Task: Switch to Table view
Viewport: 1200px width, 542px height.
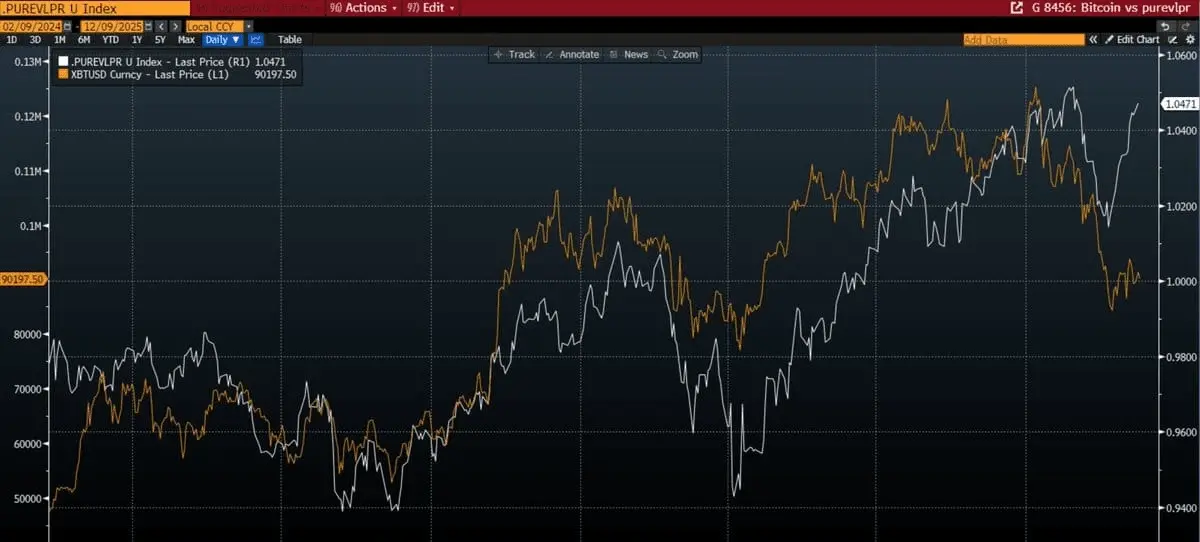Action: [290, 40]
